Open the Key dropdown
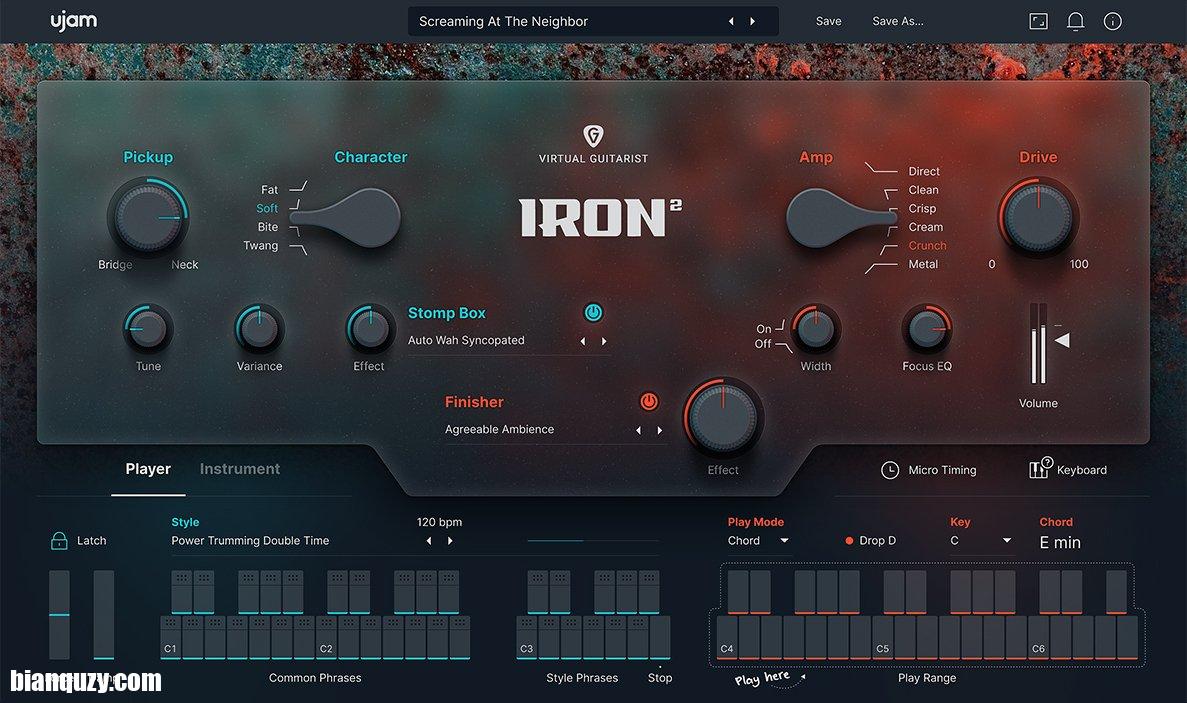 [980, 540]
